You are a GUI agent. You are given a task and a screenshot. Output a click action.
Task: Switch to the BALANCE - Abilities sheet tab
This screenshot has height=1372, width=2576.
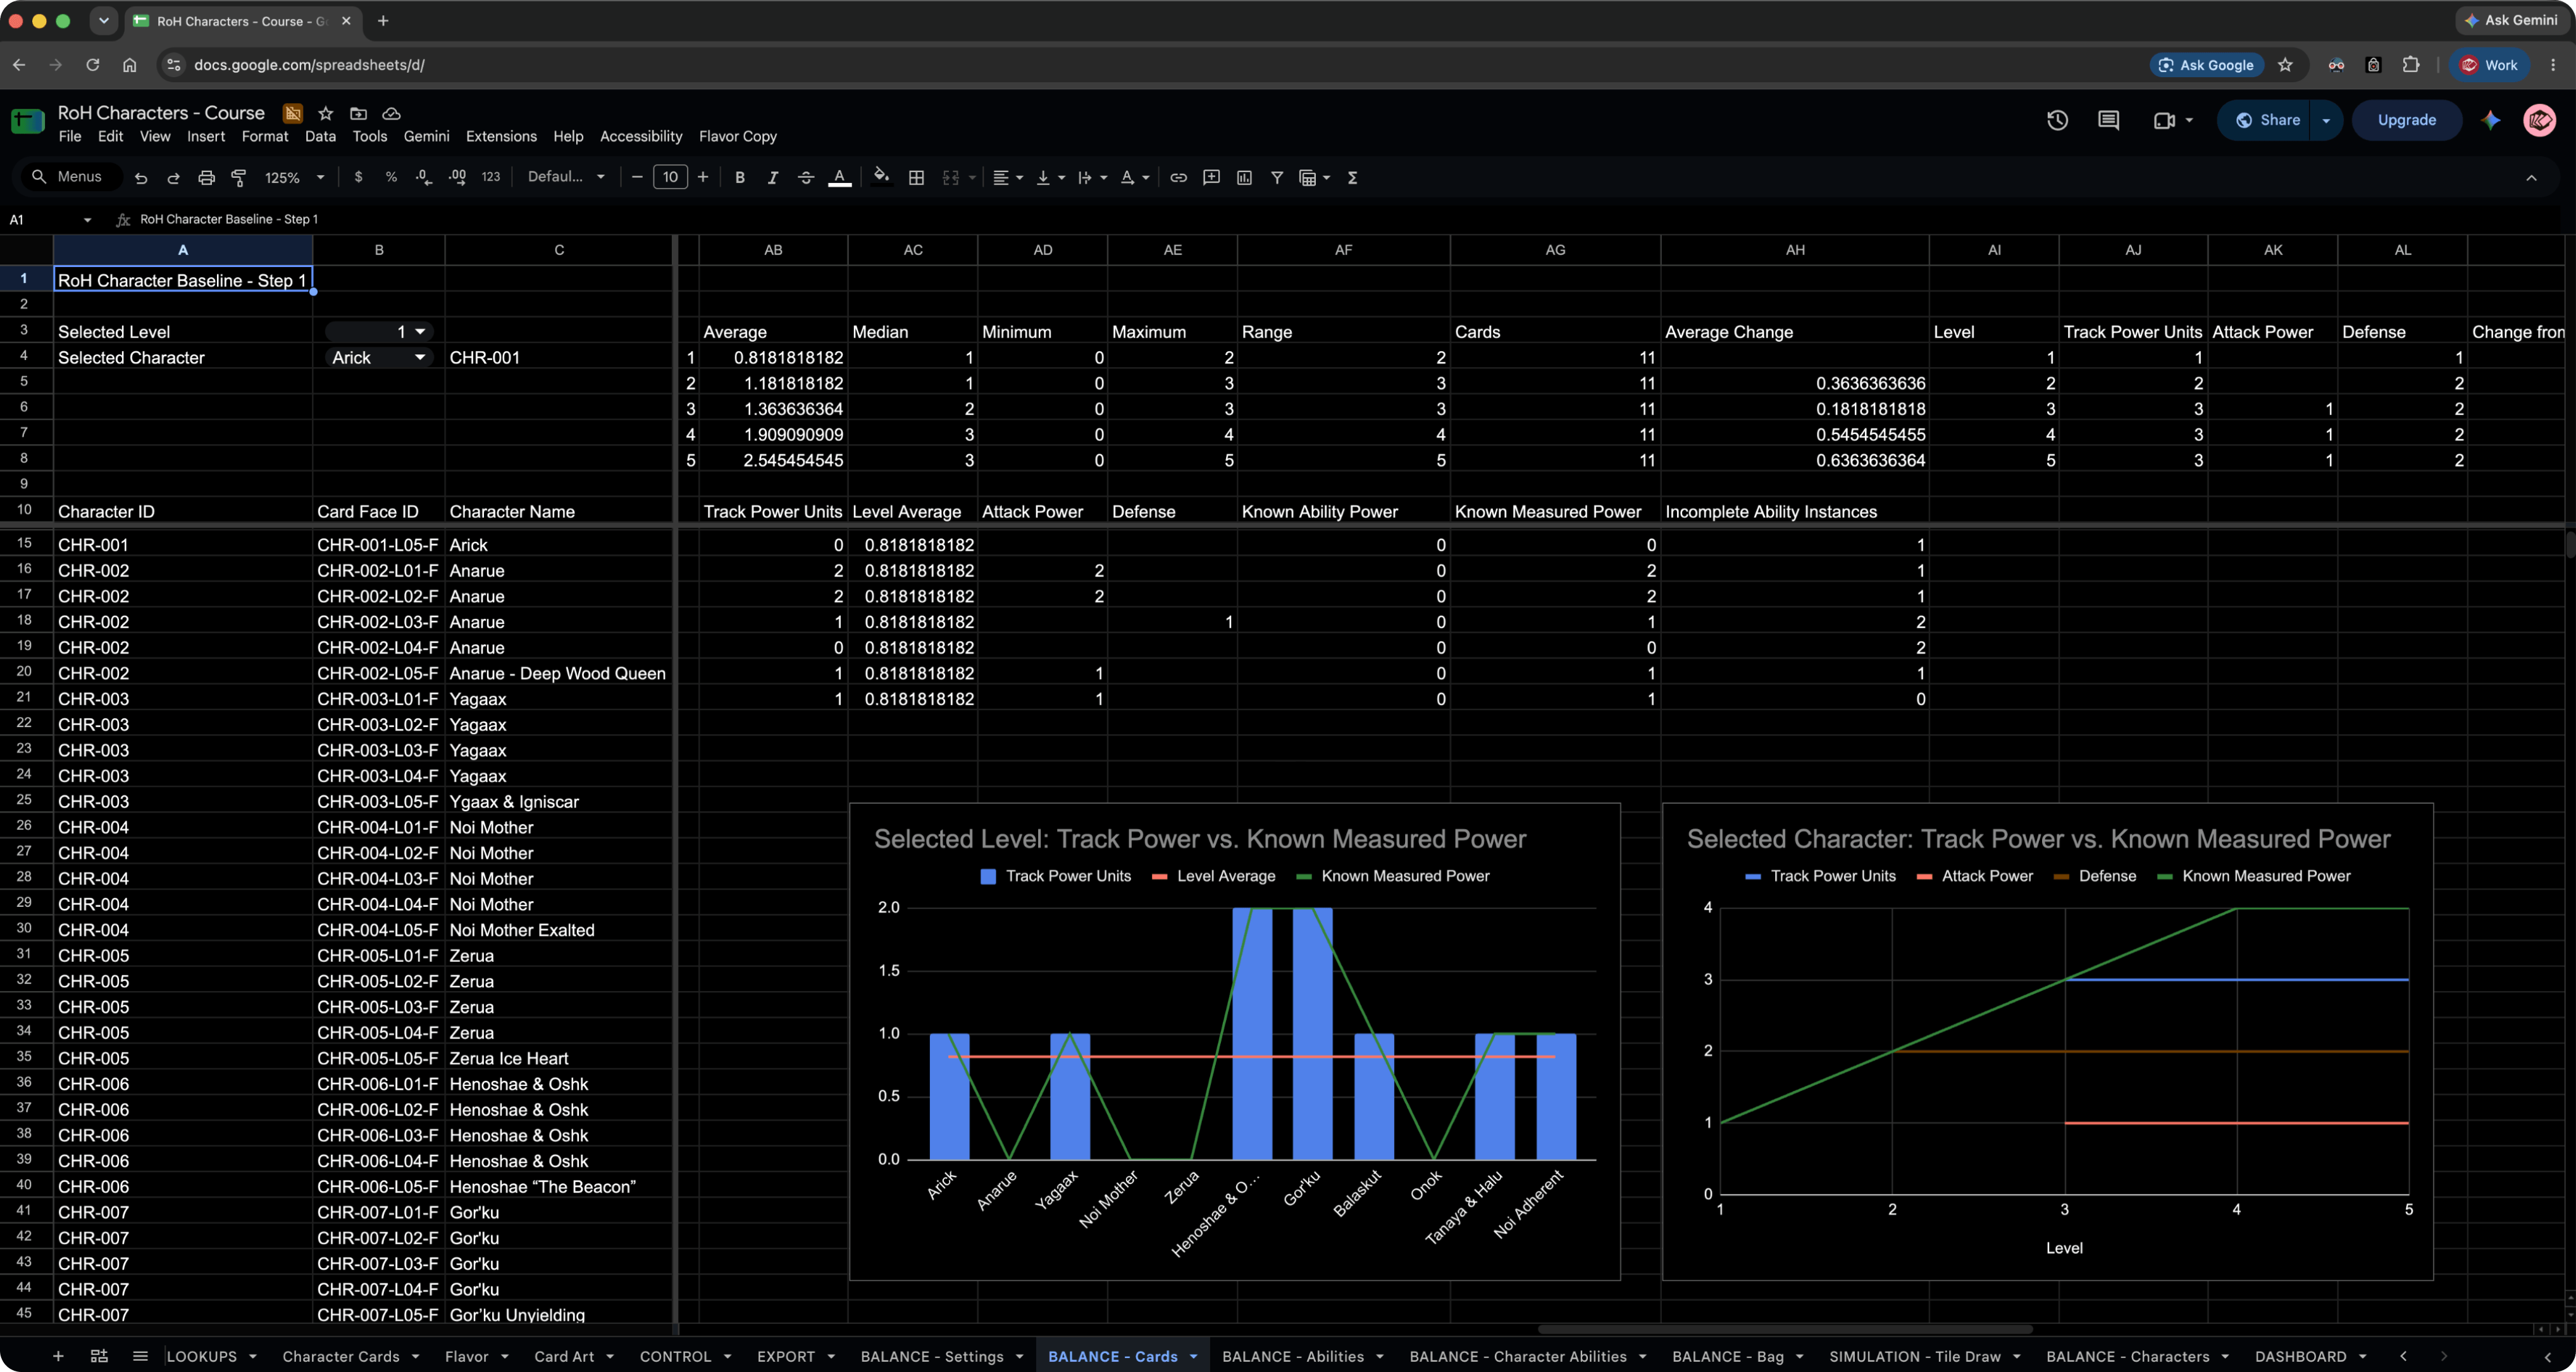[1303, 1356]
